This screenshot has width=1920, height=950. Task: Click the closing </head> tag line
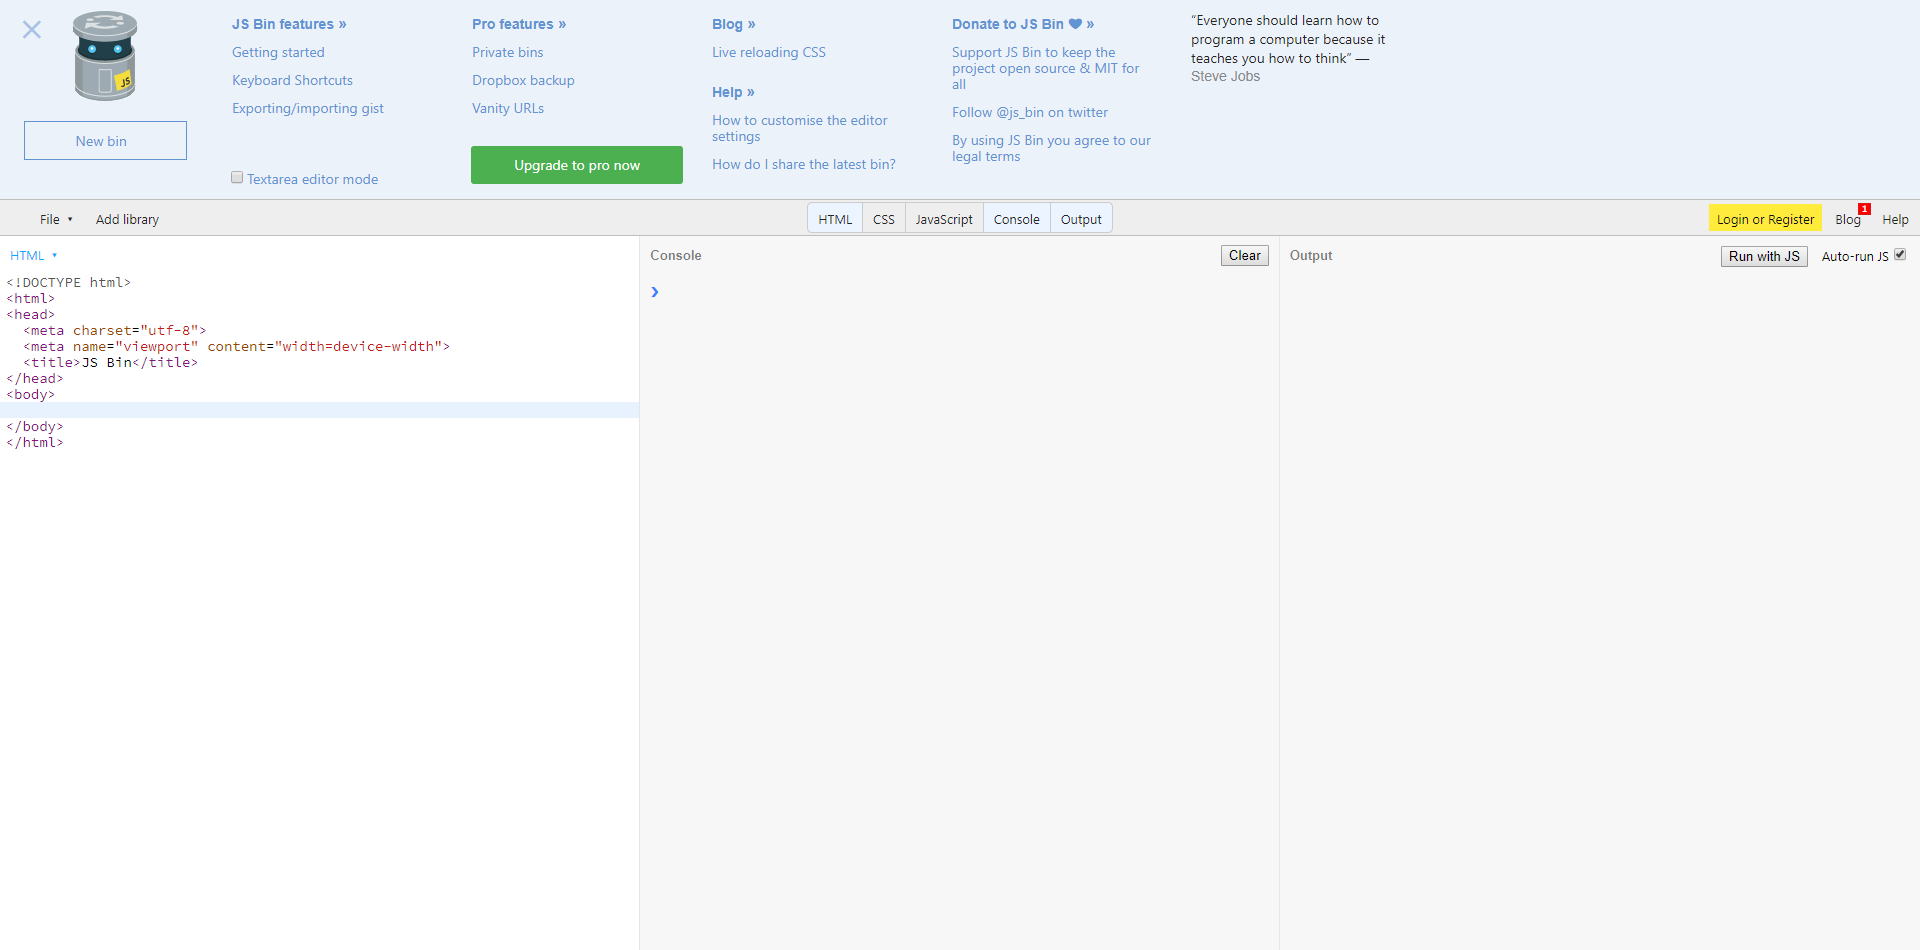pos(35,378)
